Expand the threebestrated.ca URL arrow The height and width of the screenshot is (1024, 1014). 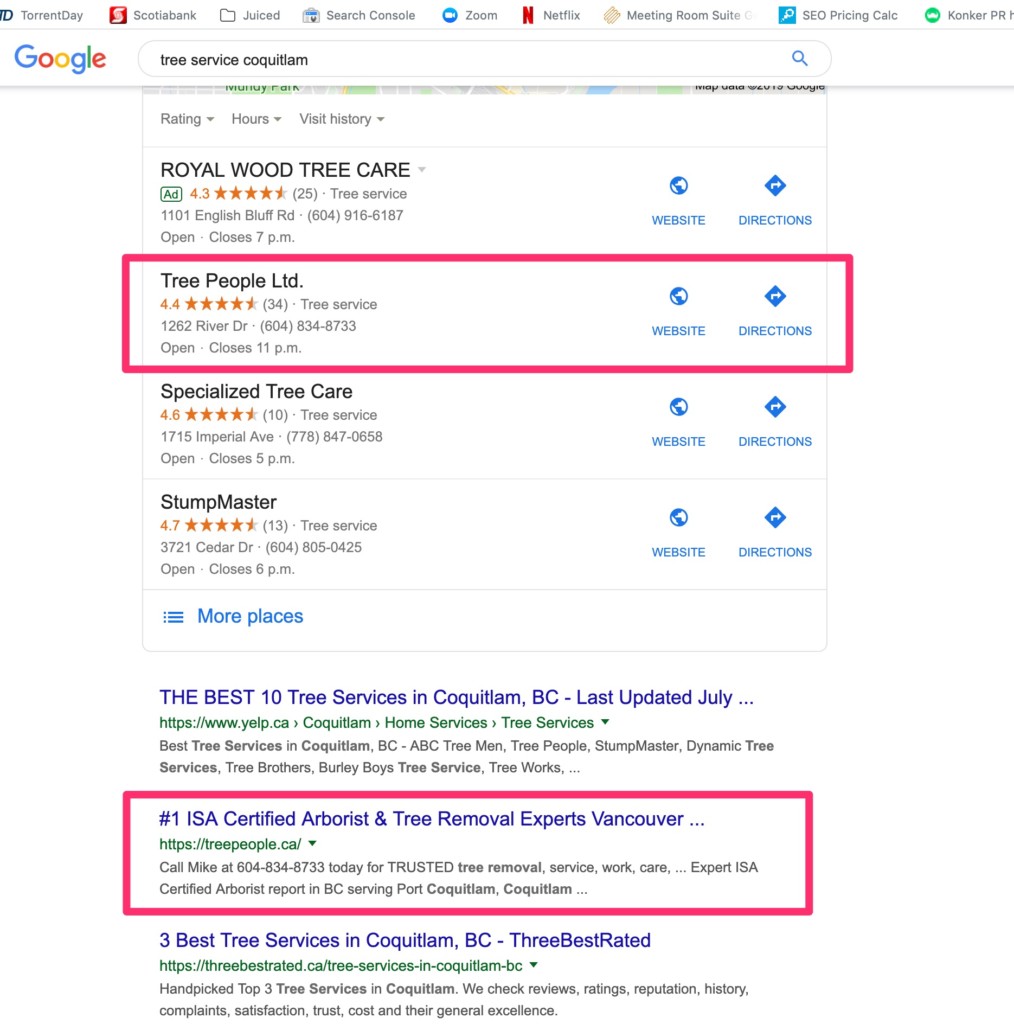click(533, 965)
